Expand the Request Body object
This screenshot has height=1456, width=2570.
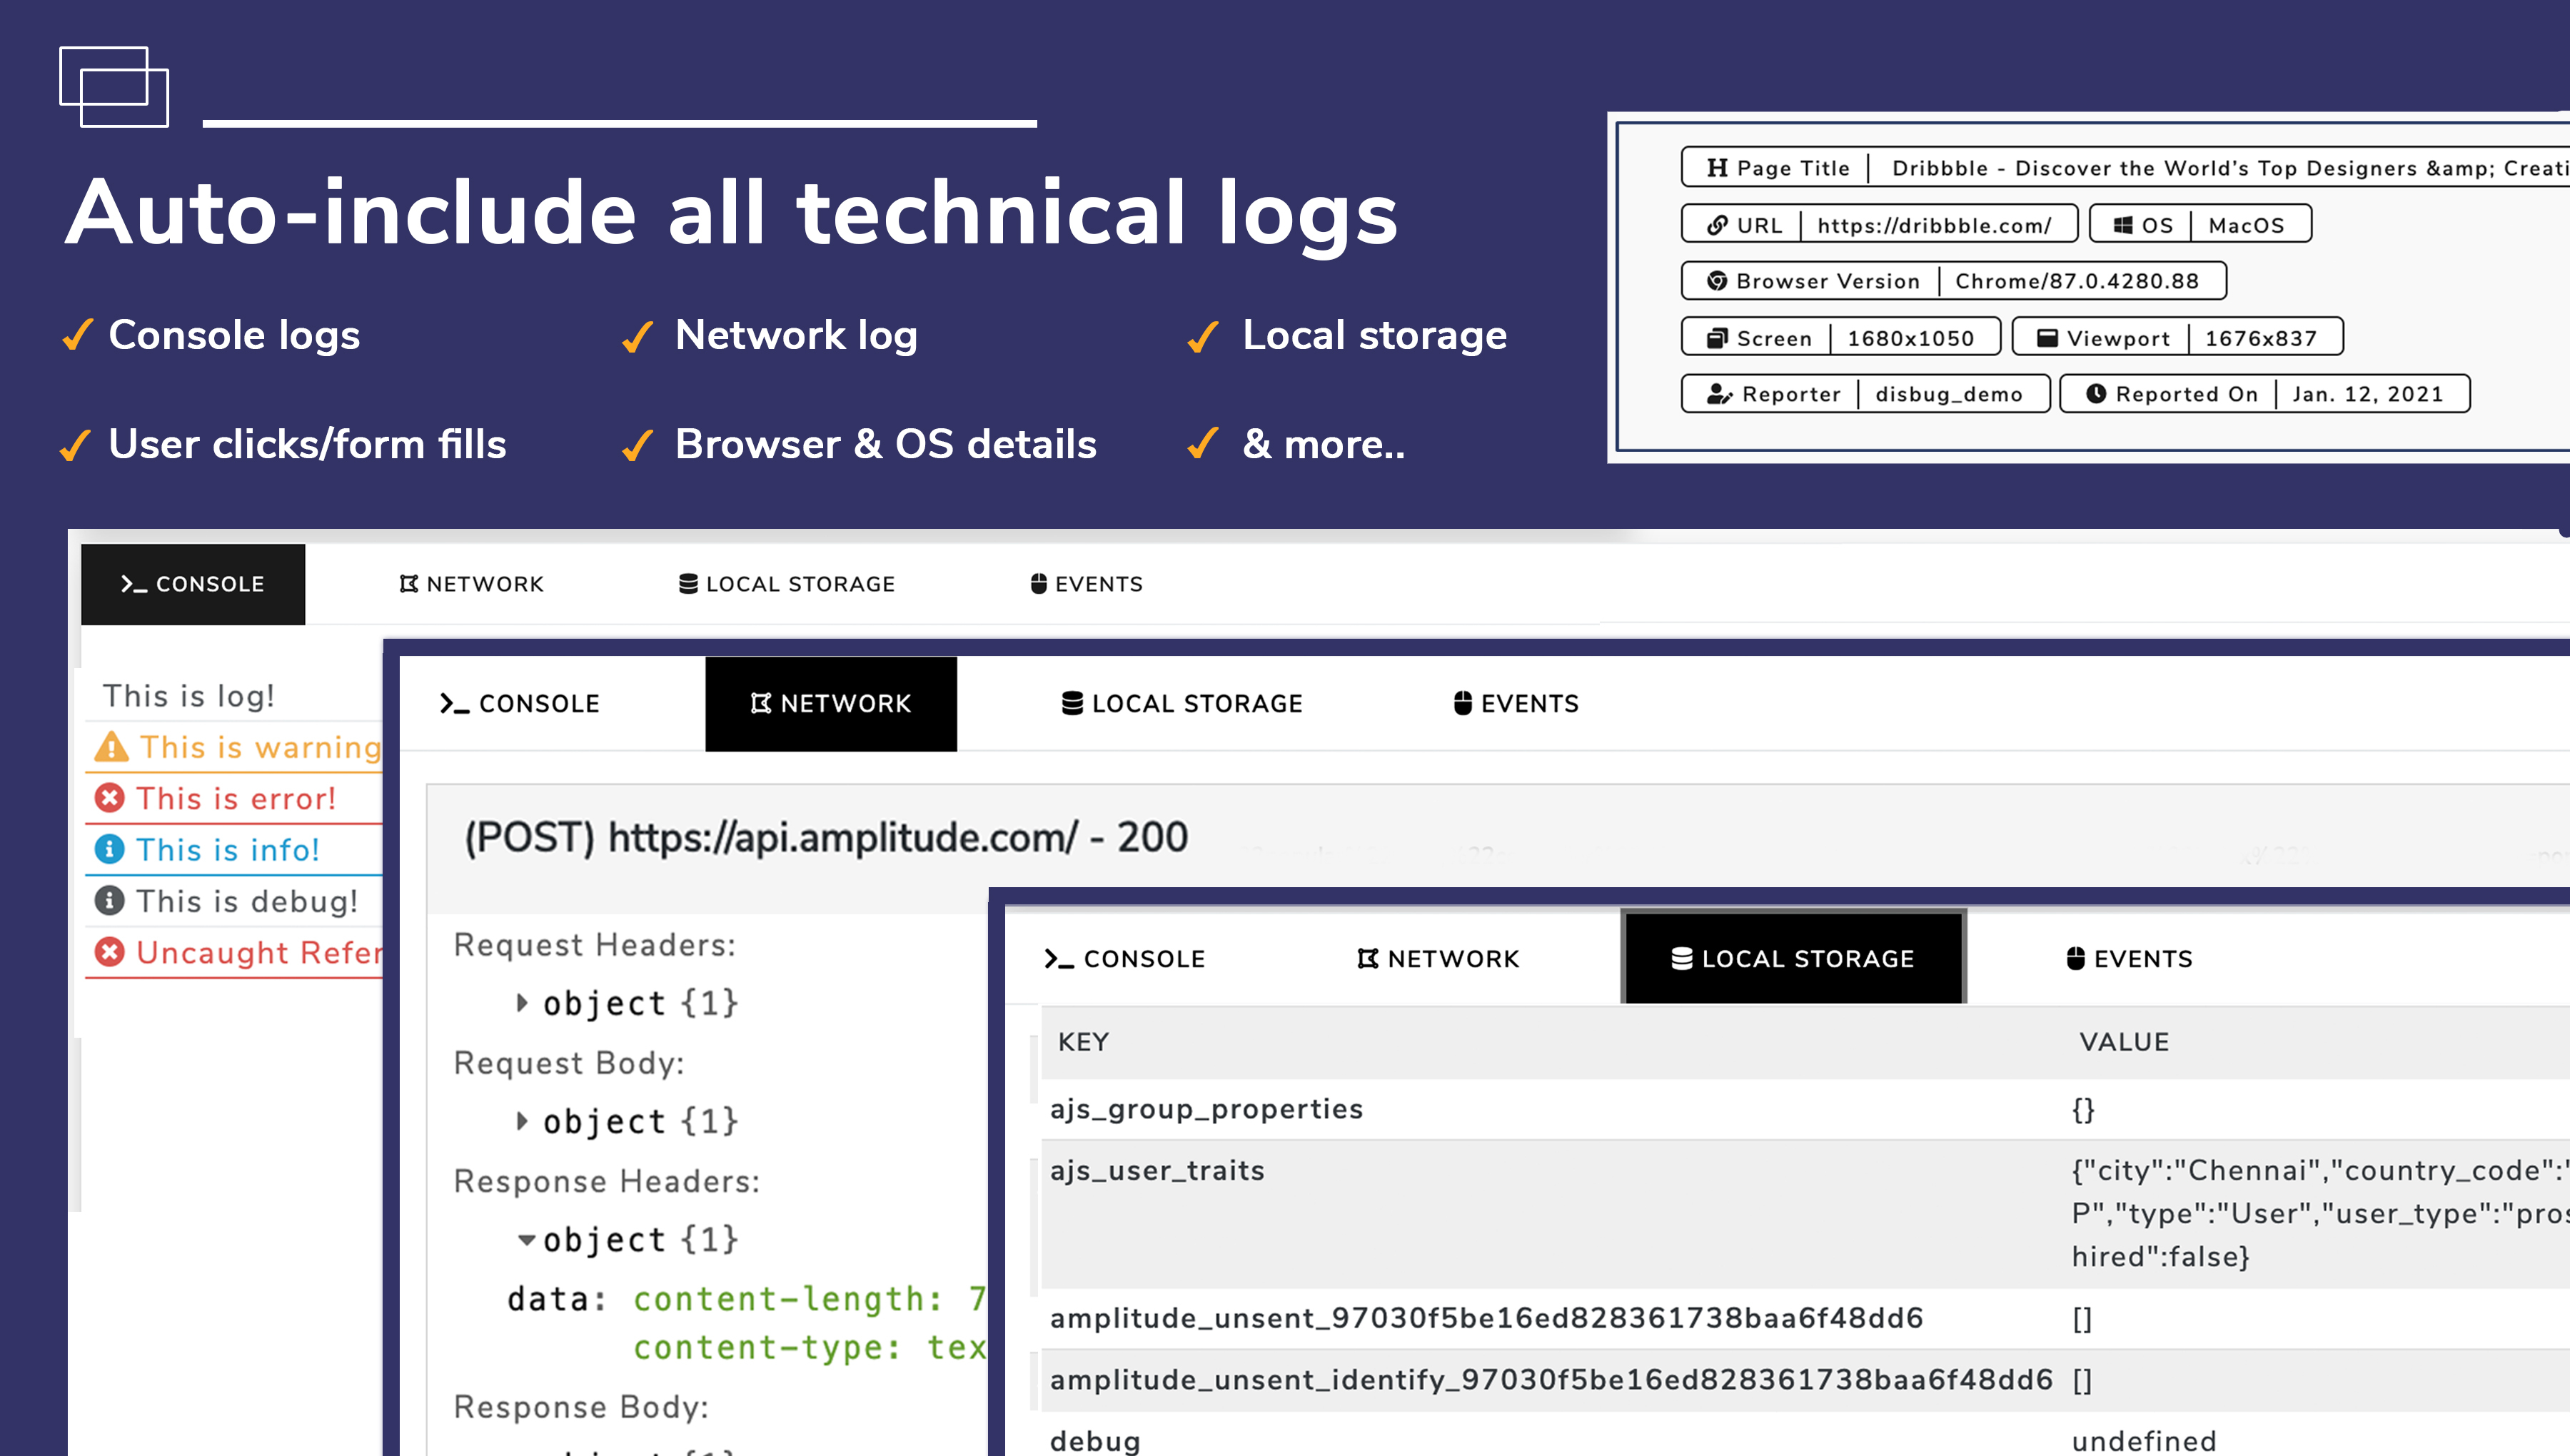pyautogui.click(x=522, y=1120)
